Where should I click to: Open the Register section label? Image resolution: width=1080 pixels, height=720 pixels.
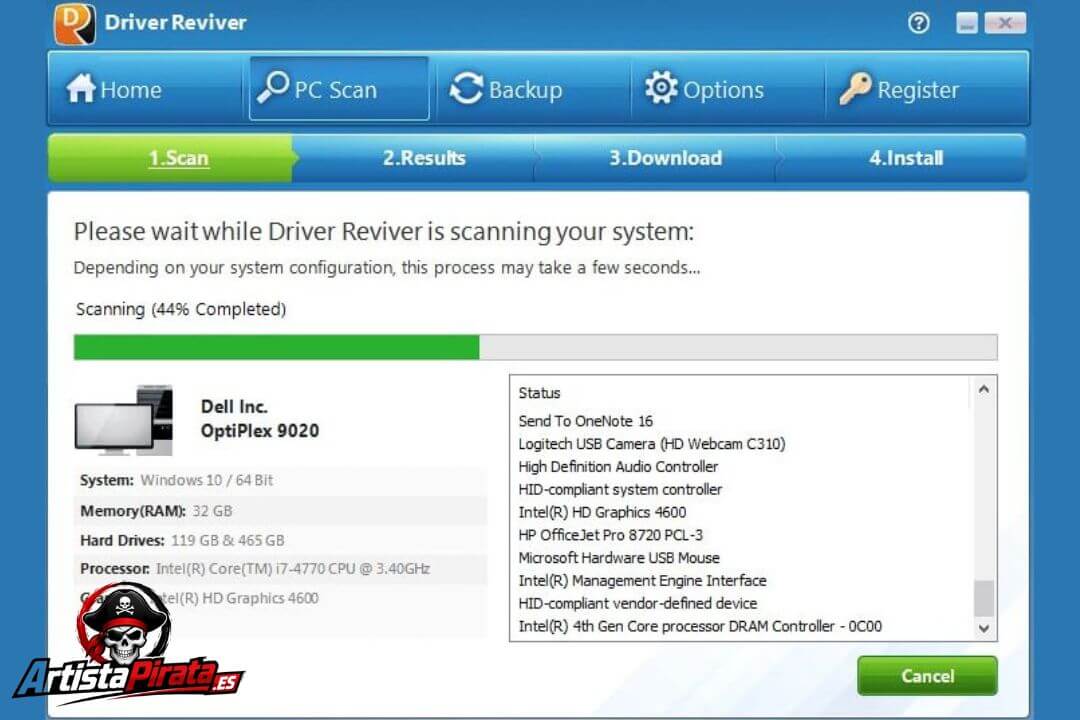(x=918, y=90)
